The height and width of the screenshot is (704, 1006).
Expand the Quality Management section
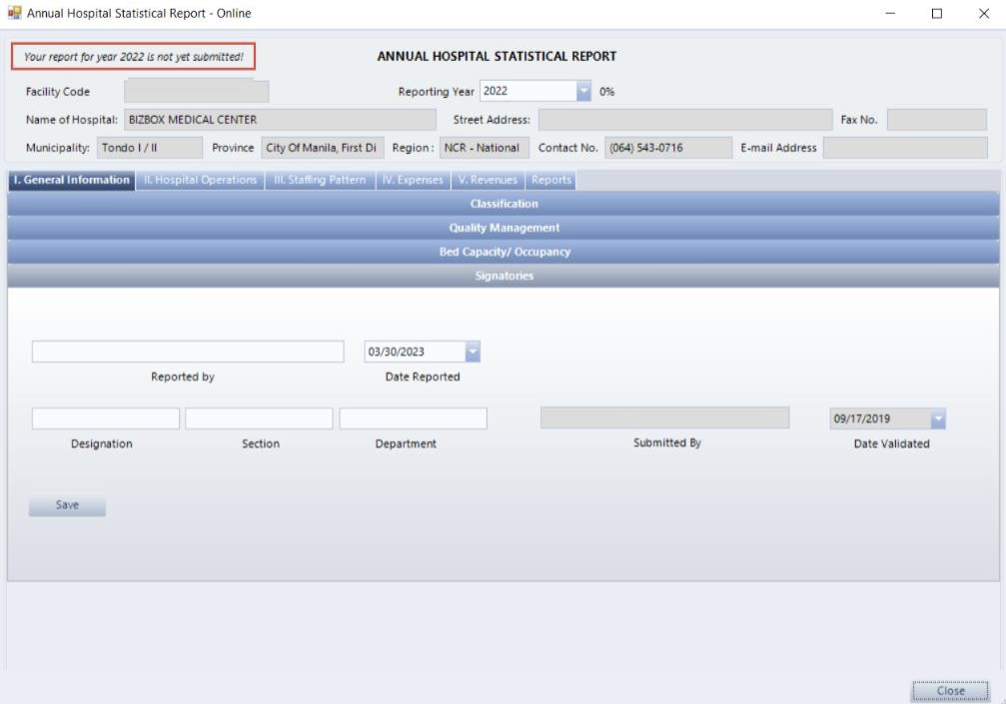(503, 228)
